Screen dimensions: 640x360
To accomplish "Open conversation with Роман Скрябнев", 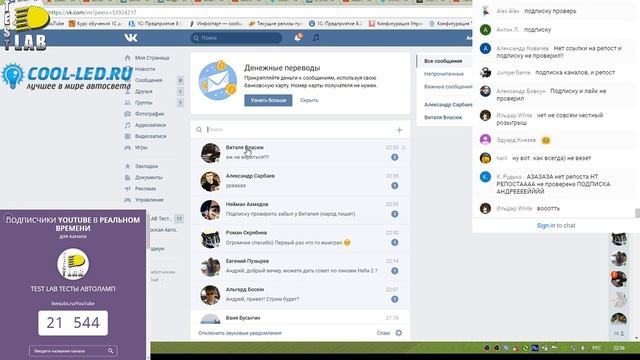I will [x=300, y=238].
